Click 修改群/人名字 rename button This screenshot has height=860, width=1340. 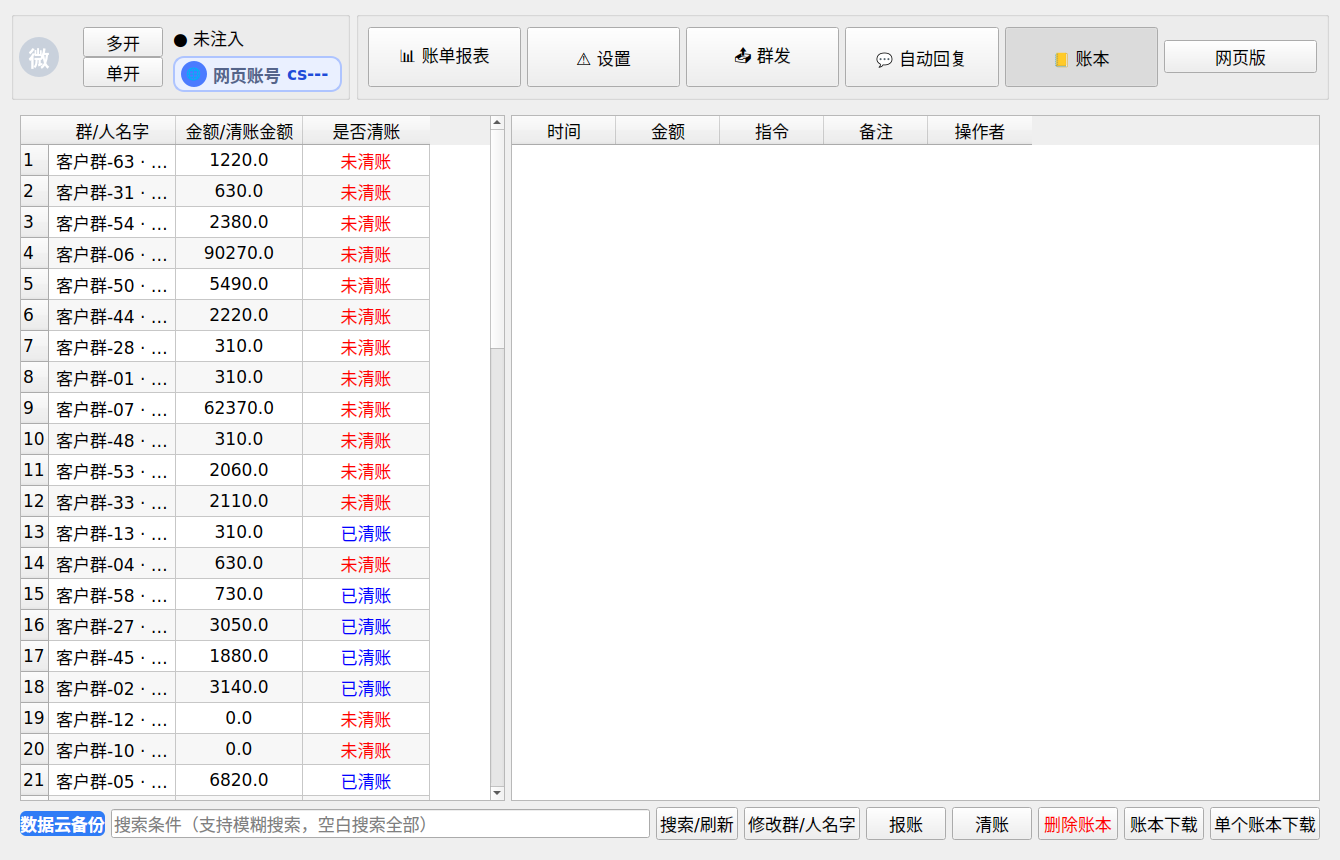pyautogui.click(x=802, y=824)
